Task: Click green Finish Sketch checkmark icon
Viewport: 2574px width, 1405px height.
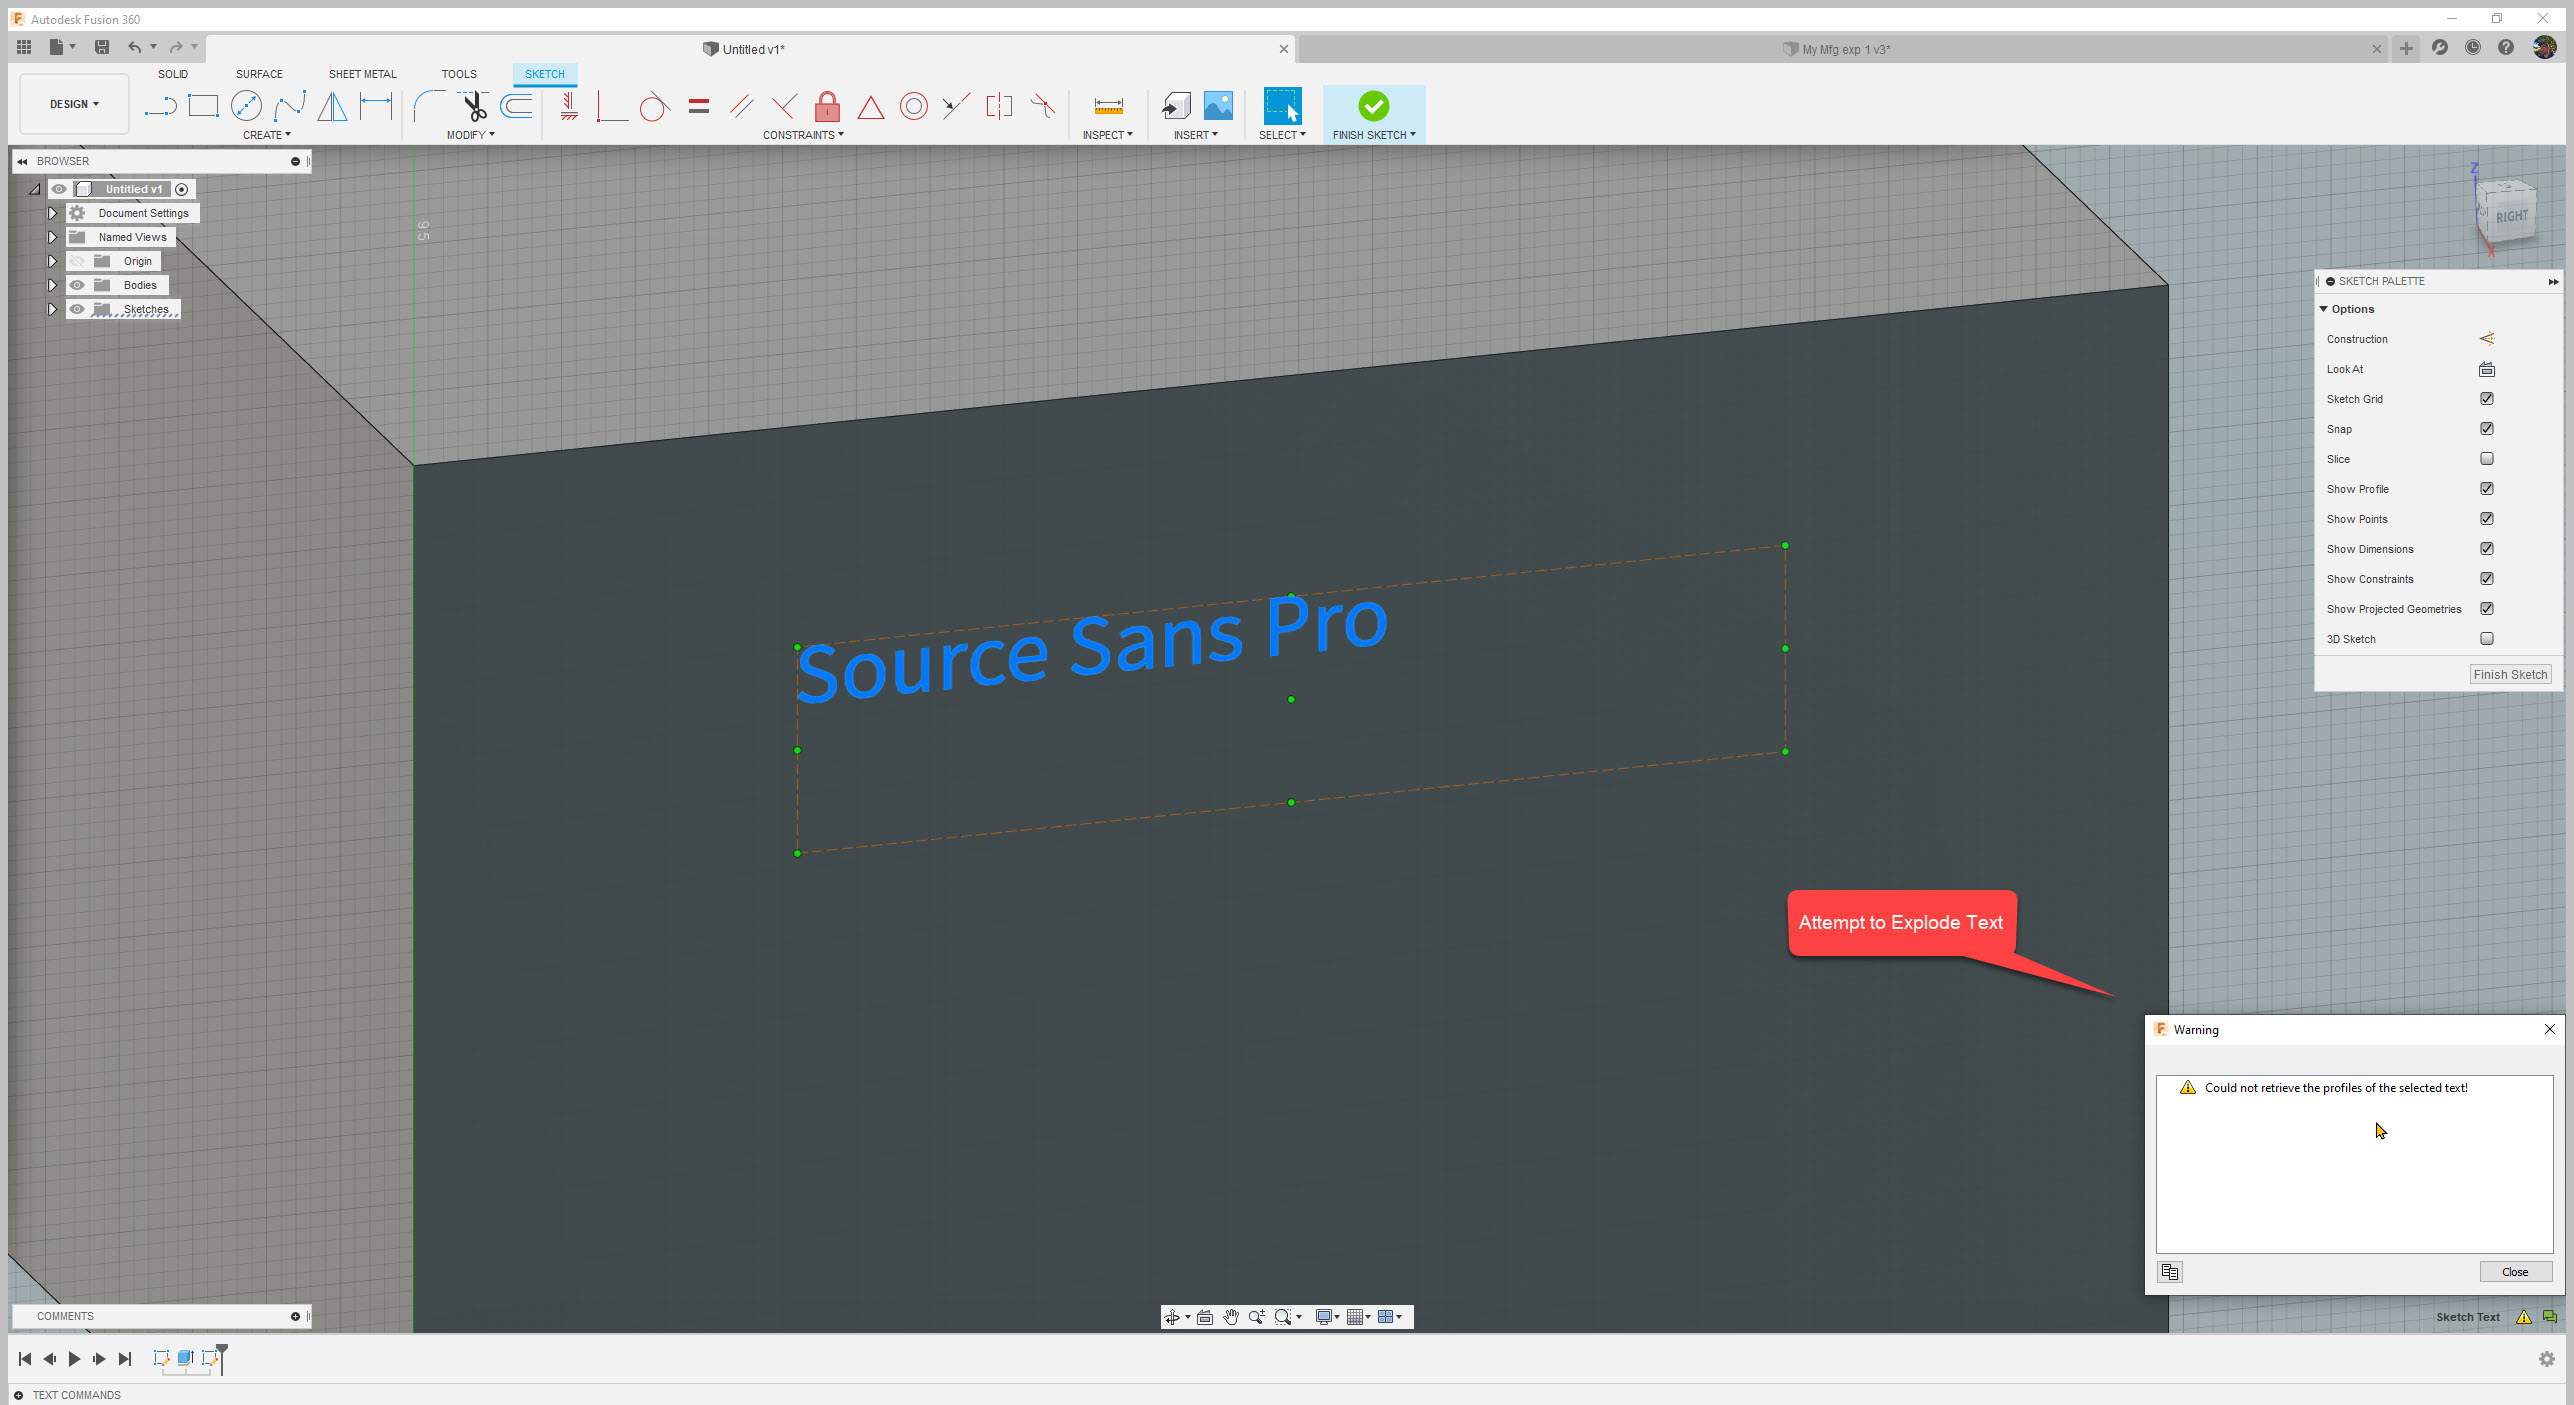Action: pos(1373,106)
